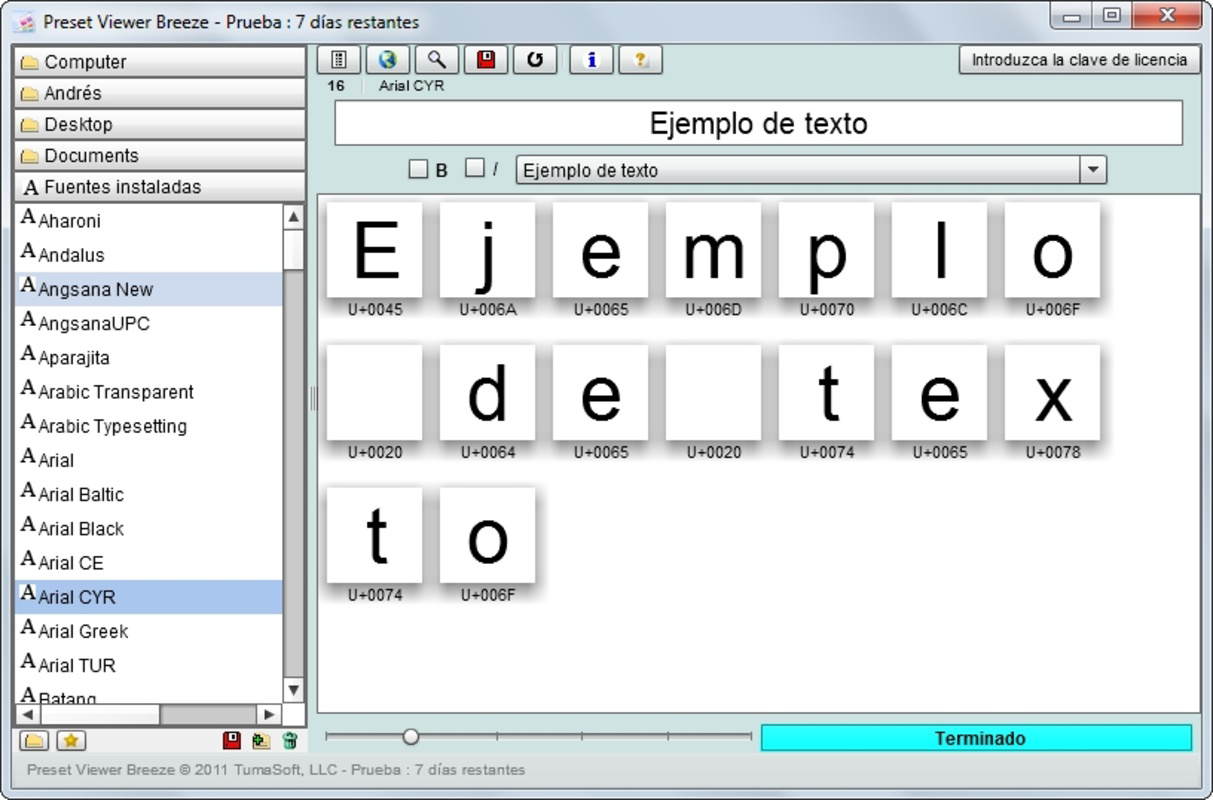This screenshot has width=1213, height=800.
Task: Click the glyph tile for x U+0078
Action: coord(1053,393)
